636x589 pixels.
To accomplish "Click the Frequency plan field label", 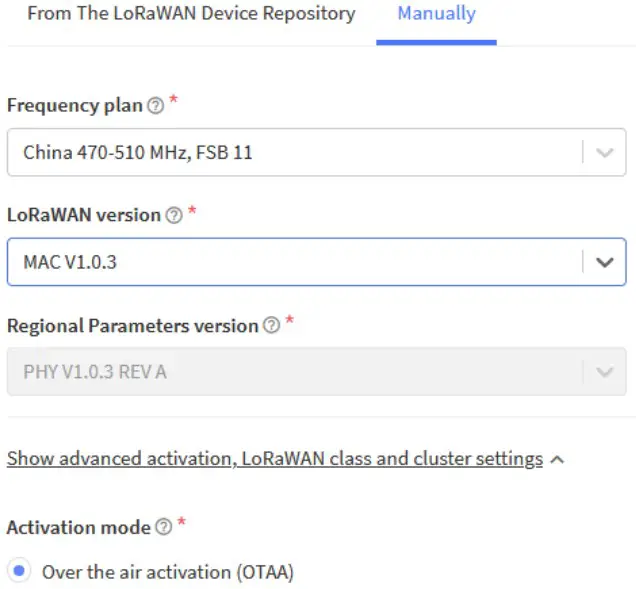I will click(75, 106).
